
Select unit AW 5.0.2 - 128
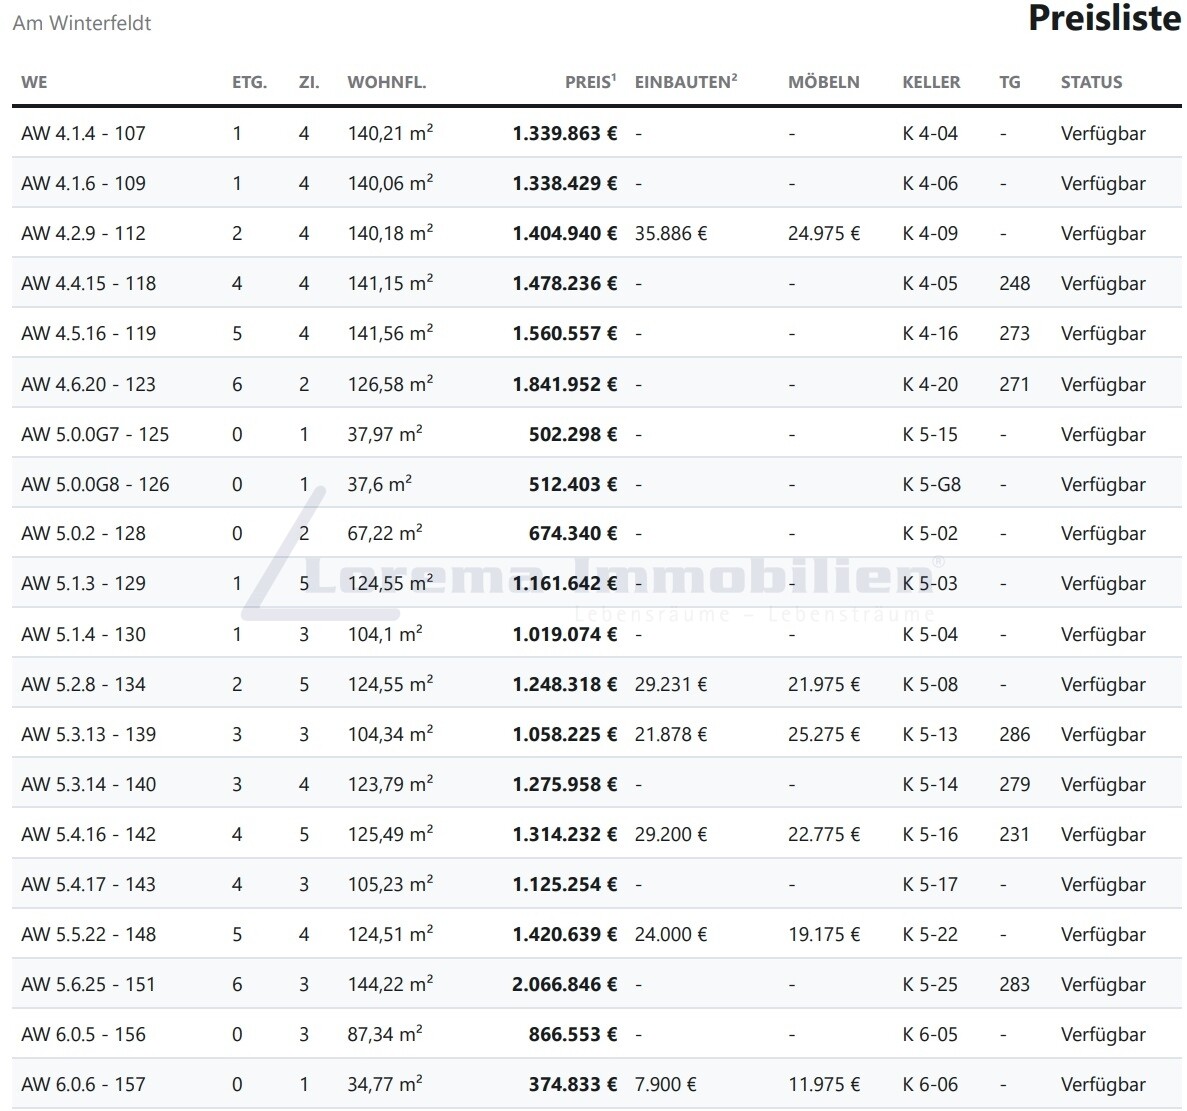(x=83, y=534)
